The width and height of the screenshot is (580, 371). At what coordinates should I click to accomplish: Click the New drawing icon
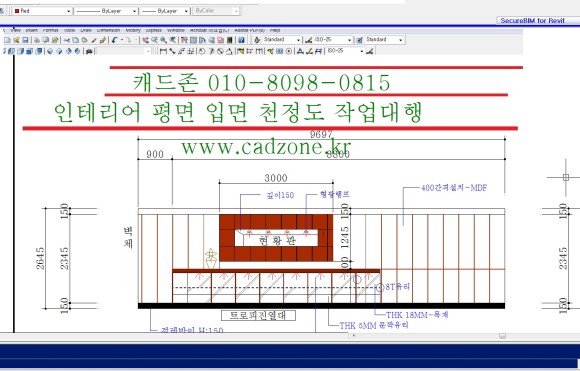coord(7,40)
